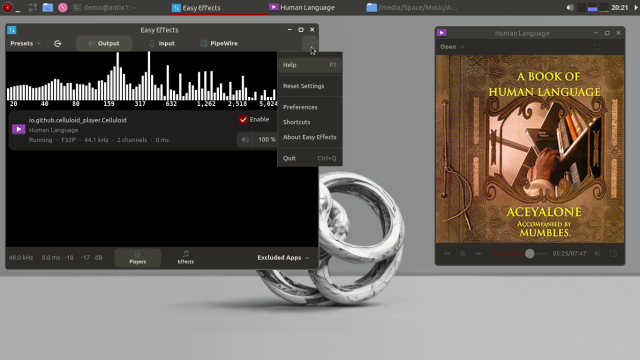Click the Celluloid app icon in the stream row

pyautogui.click(x=18, y=129)
